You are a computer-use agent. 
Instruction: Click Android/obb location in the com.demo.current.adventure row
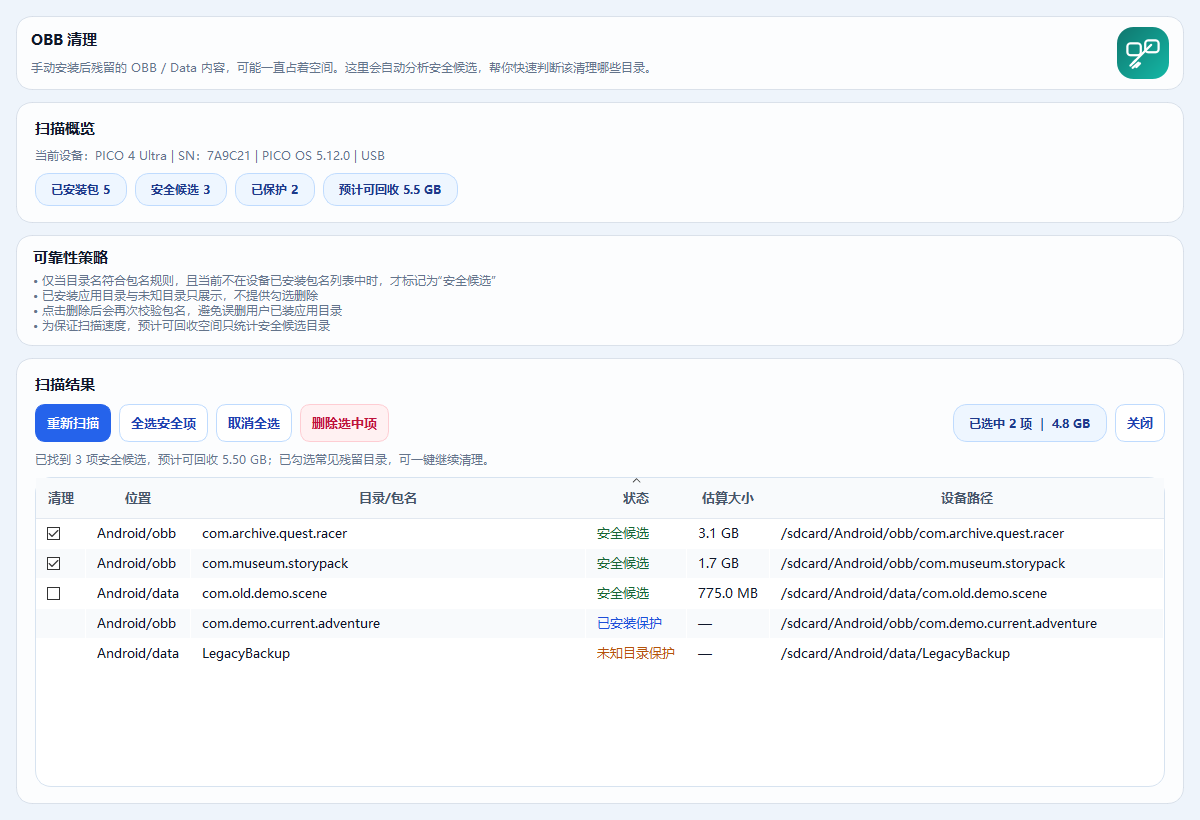[x=136, y=624]
